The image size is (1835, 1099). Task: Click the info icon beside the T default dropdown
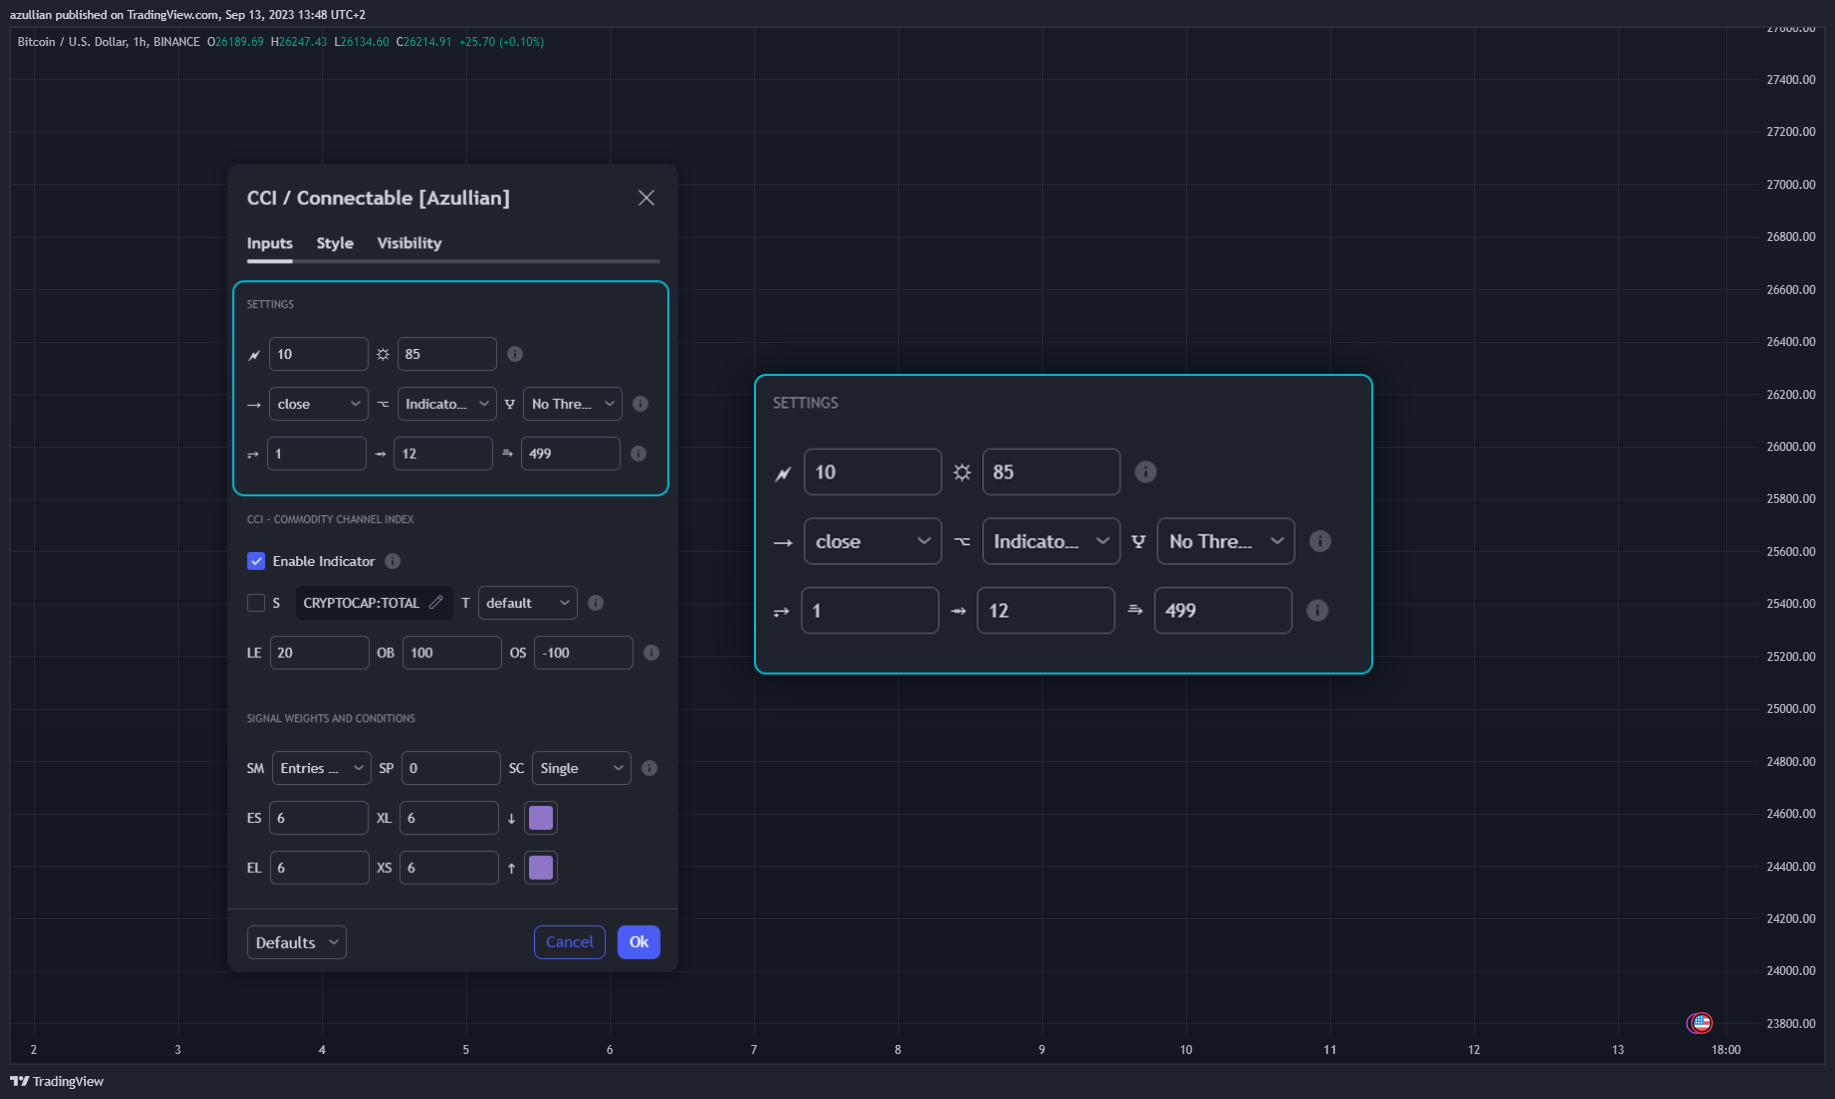pos(596,603)
